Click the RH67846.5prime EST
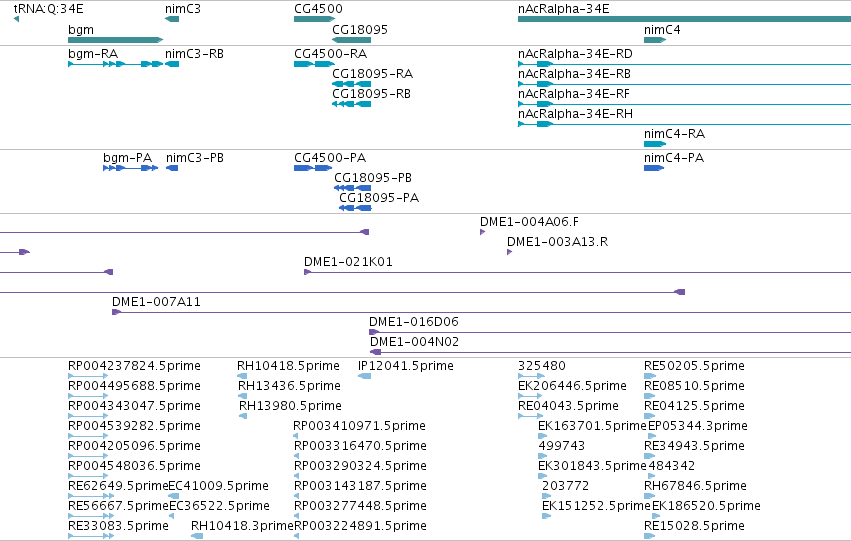The image size is (851, 541). click(x=650, y=495)
